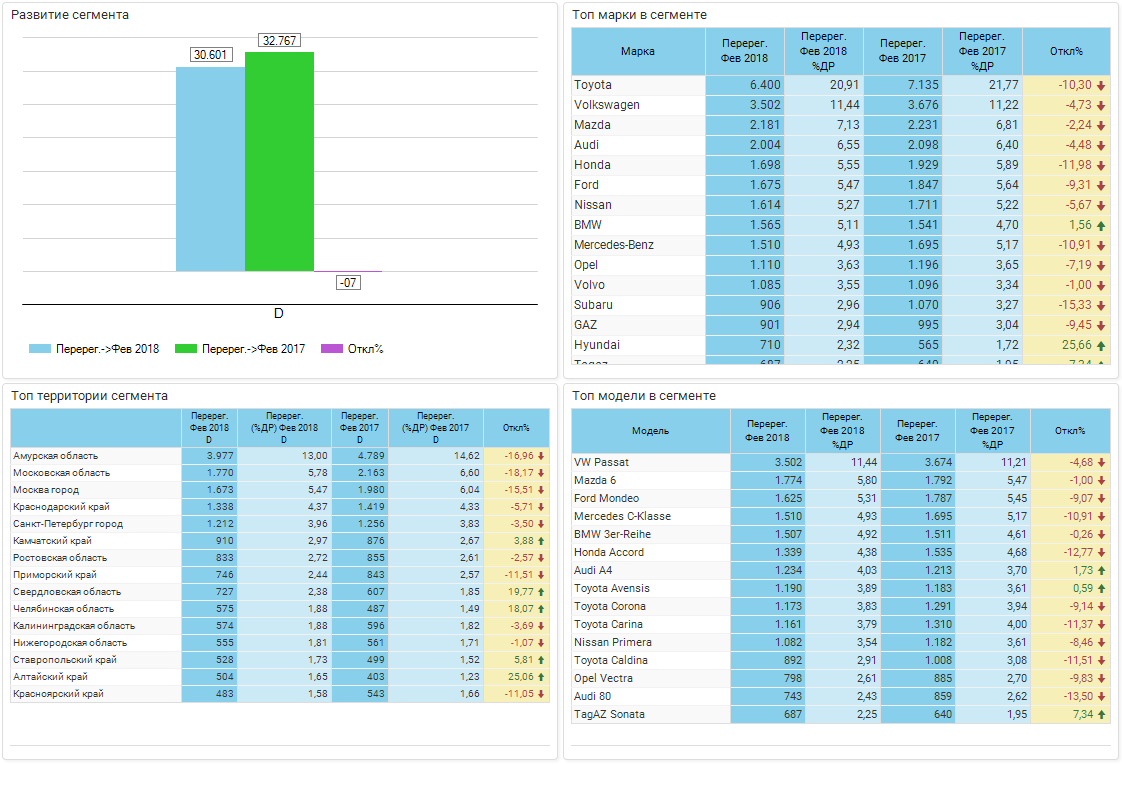Click the green up arrow for Челябинская область
Screen dimensions: 1122x793
pos(541,609)
